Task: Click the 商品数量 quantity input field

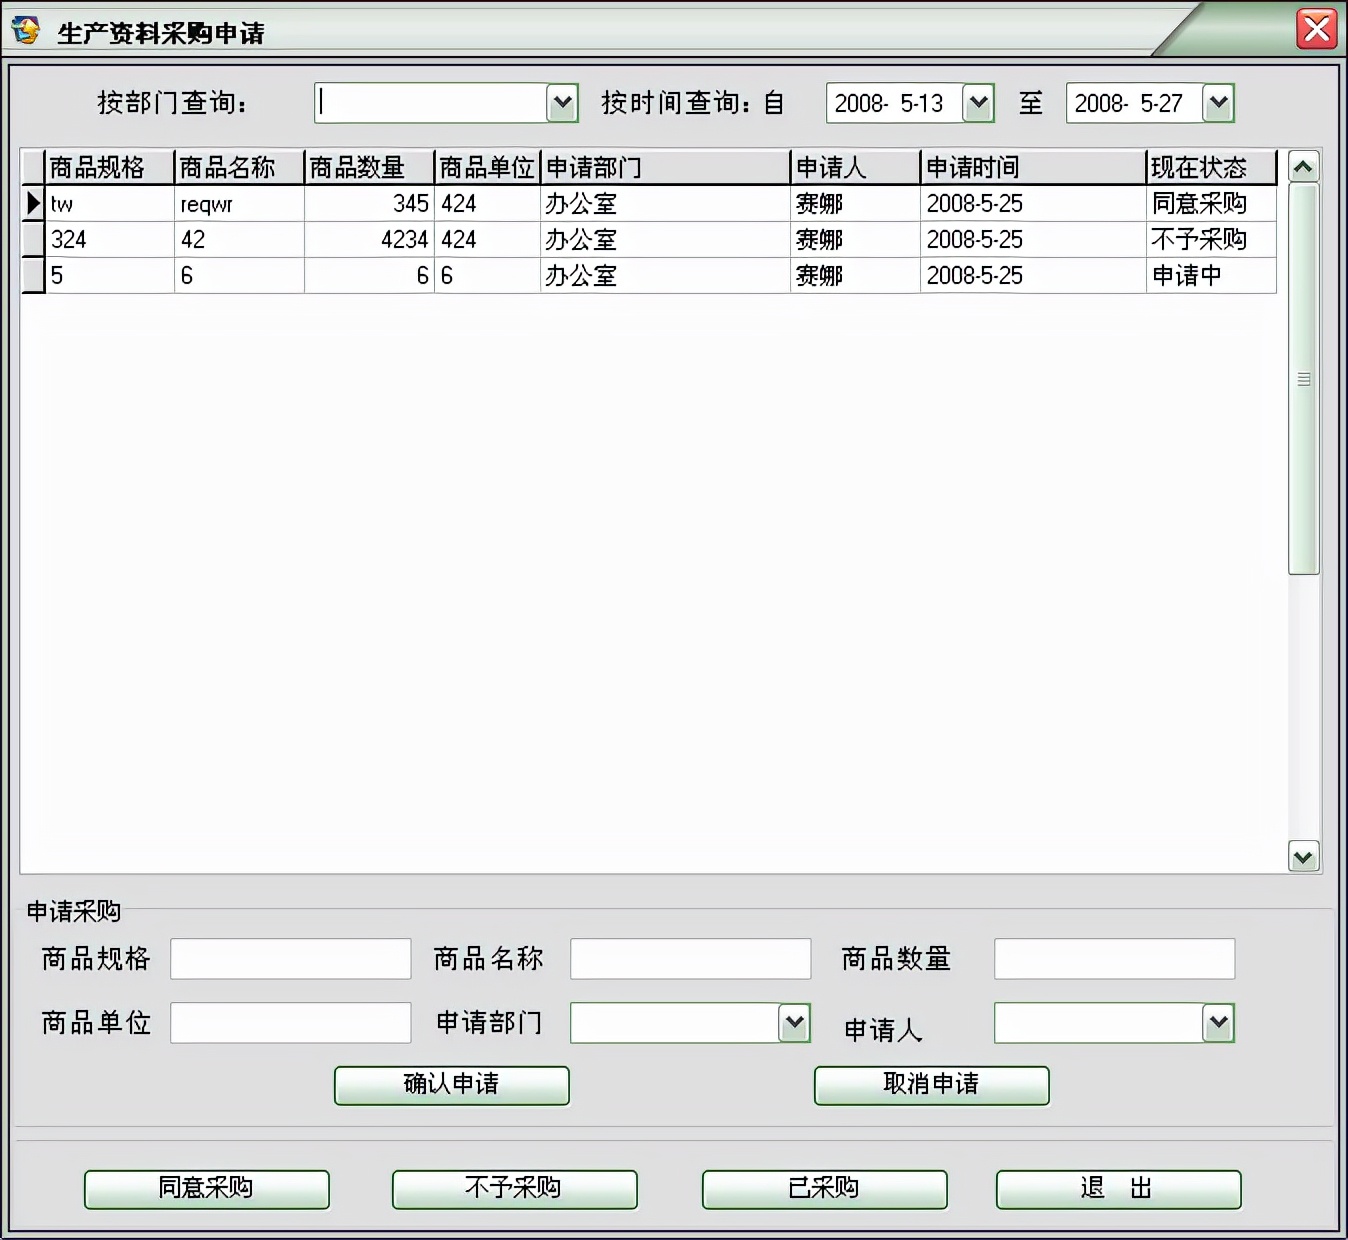Action: 1113,958
